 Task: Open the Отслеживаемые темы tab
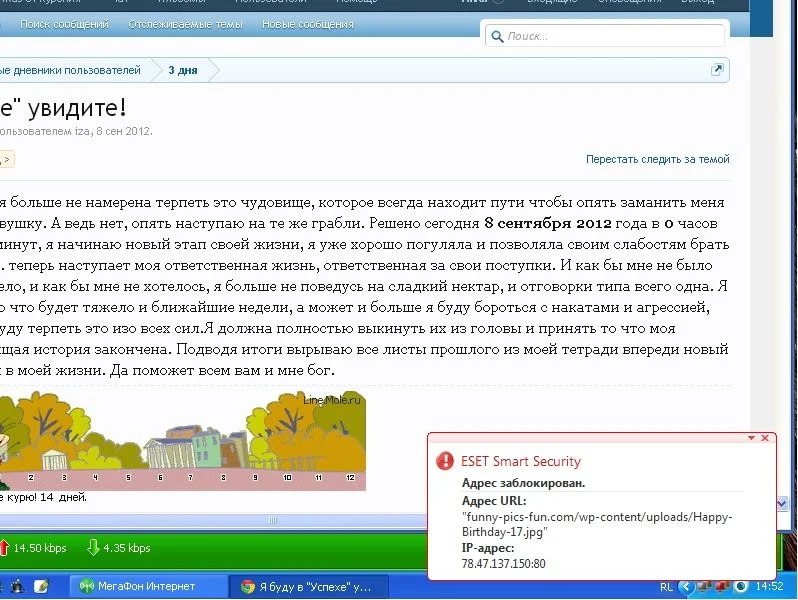[185, 24]
